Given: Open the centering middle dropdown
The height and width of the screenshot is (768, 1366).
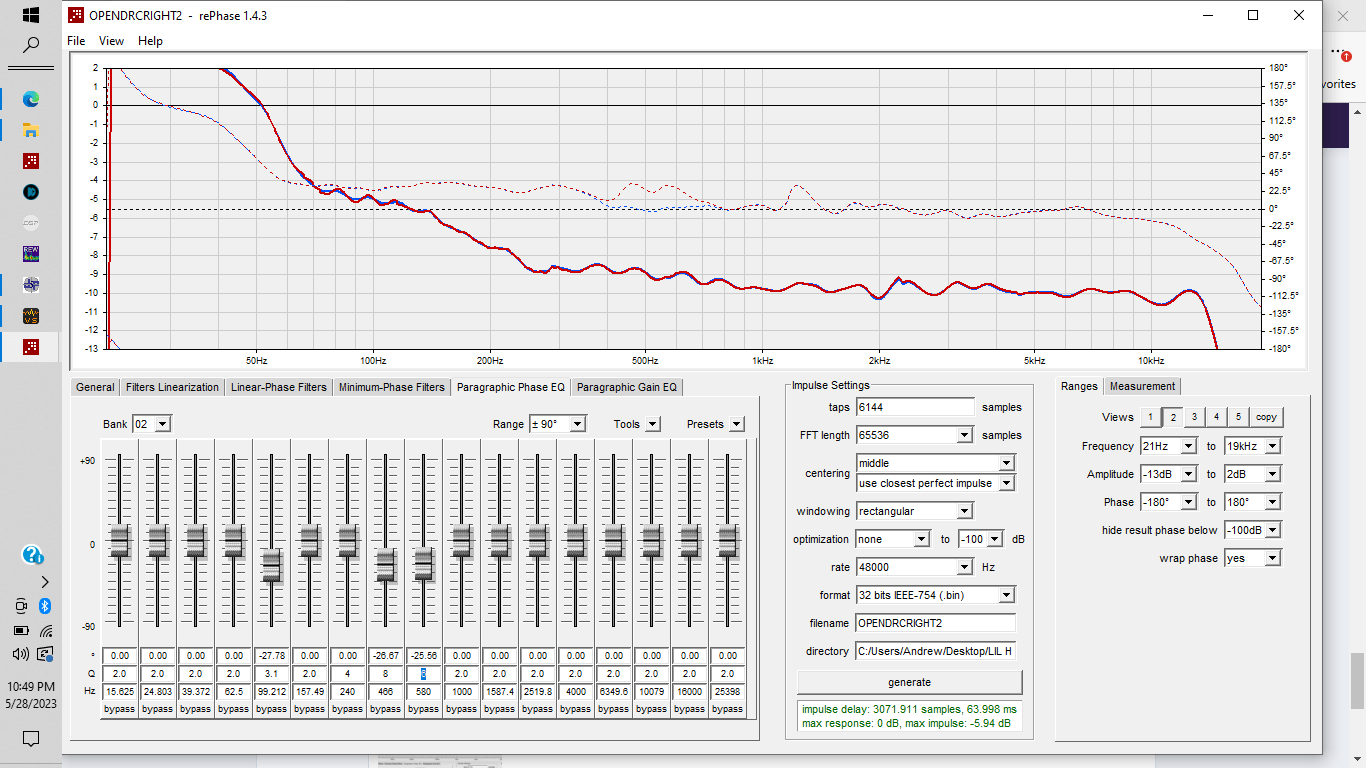Looking at the screenshot, I should click(1006, 463).
